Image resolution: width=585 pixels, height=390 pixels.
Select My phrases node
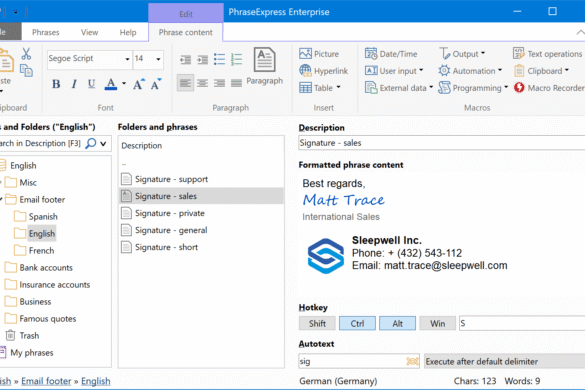tap(27, 353)
